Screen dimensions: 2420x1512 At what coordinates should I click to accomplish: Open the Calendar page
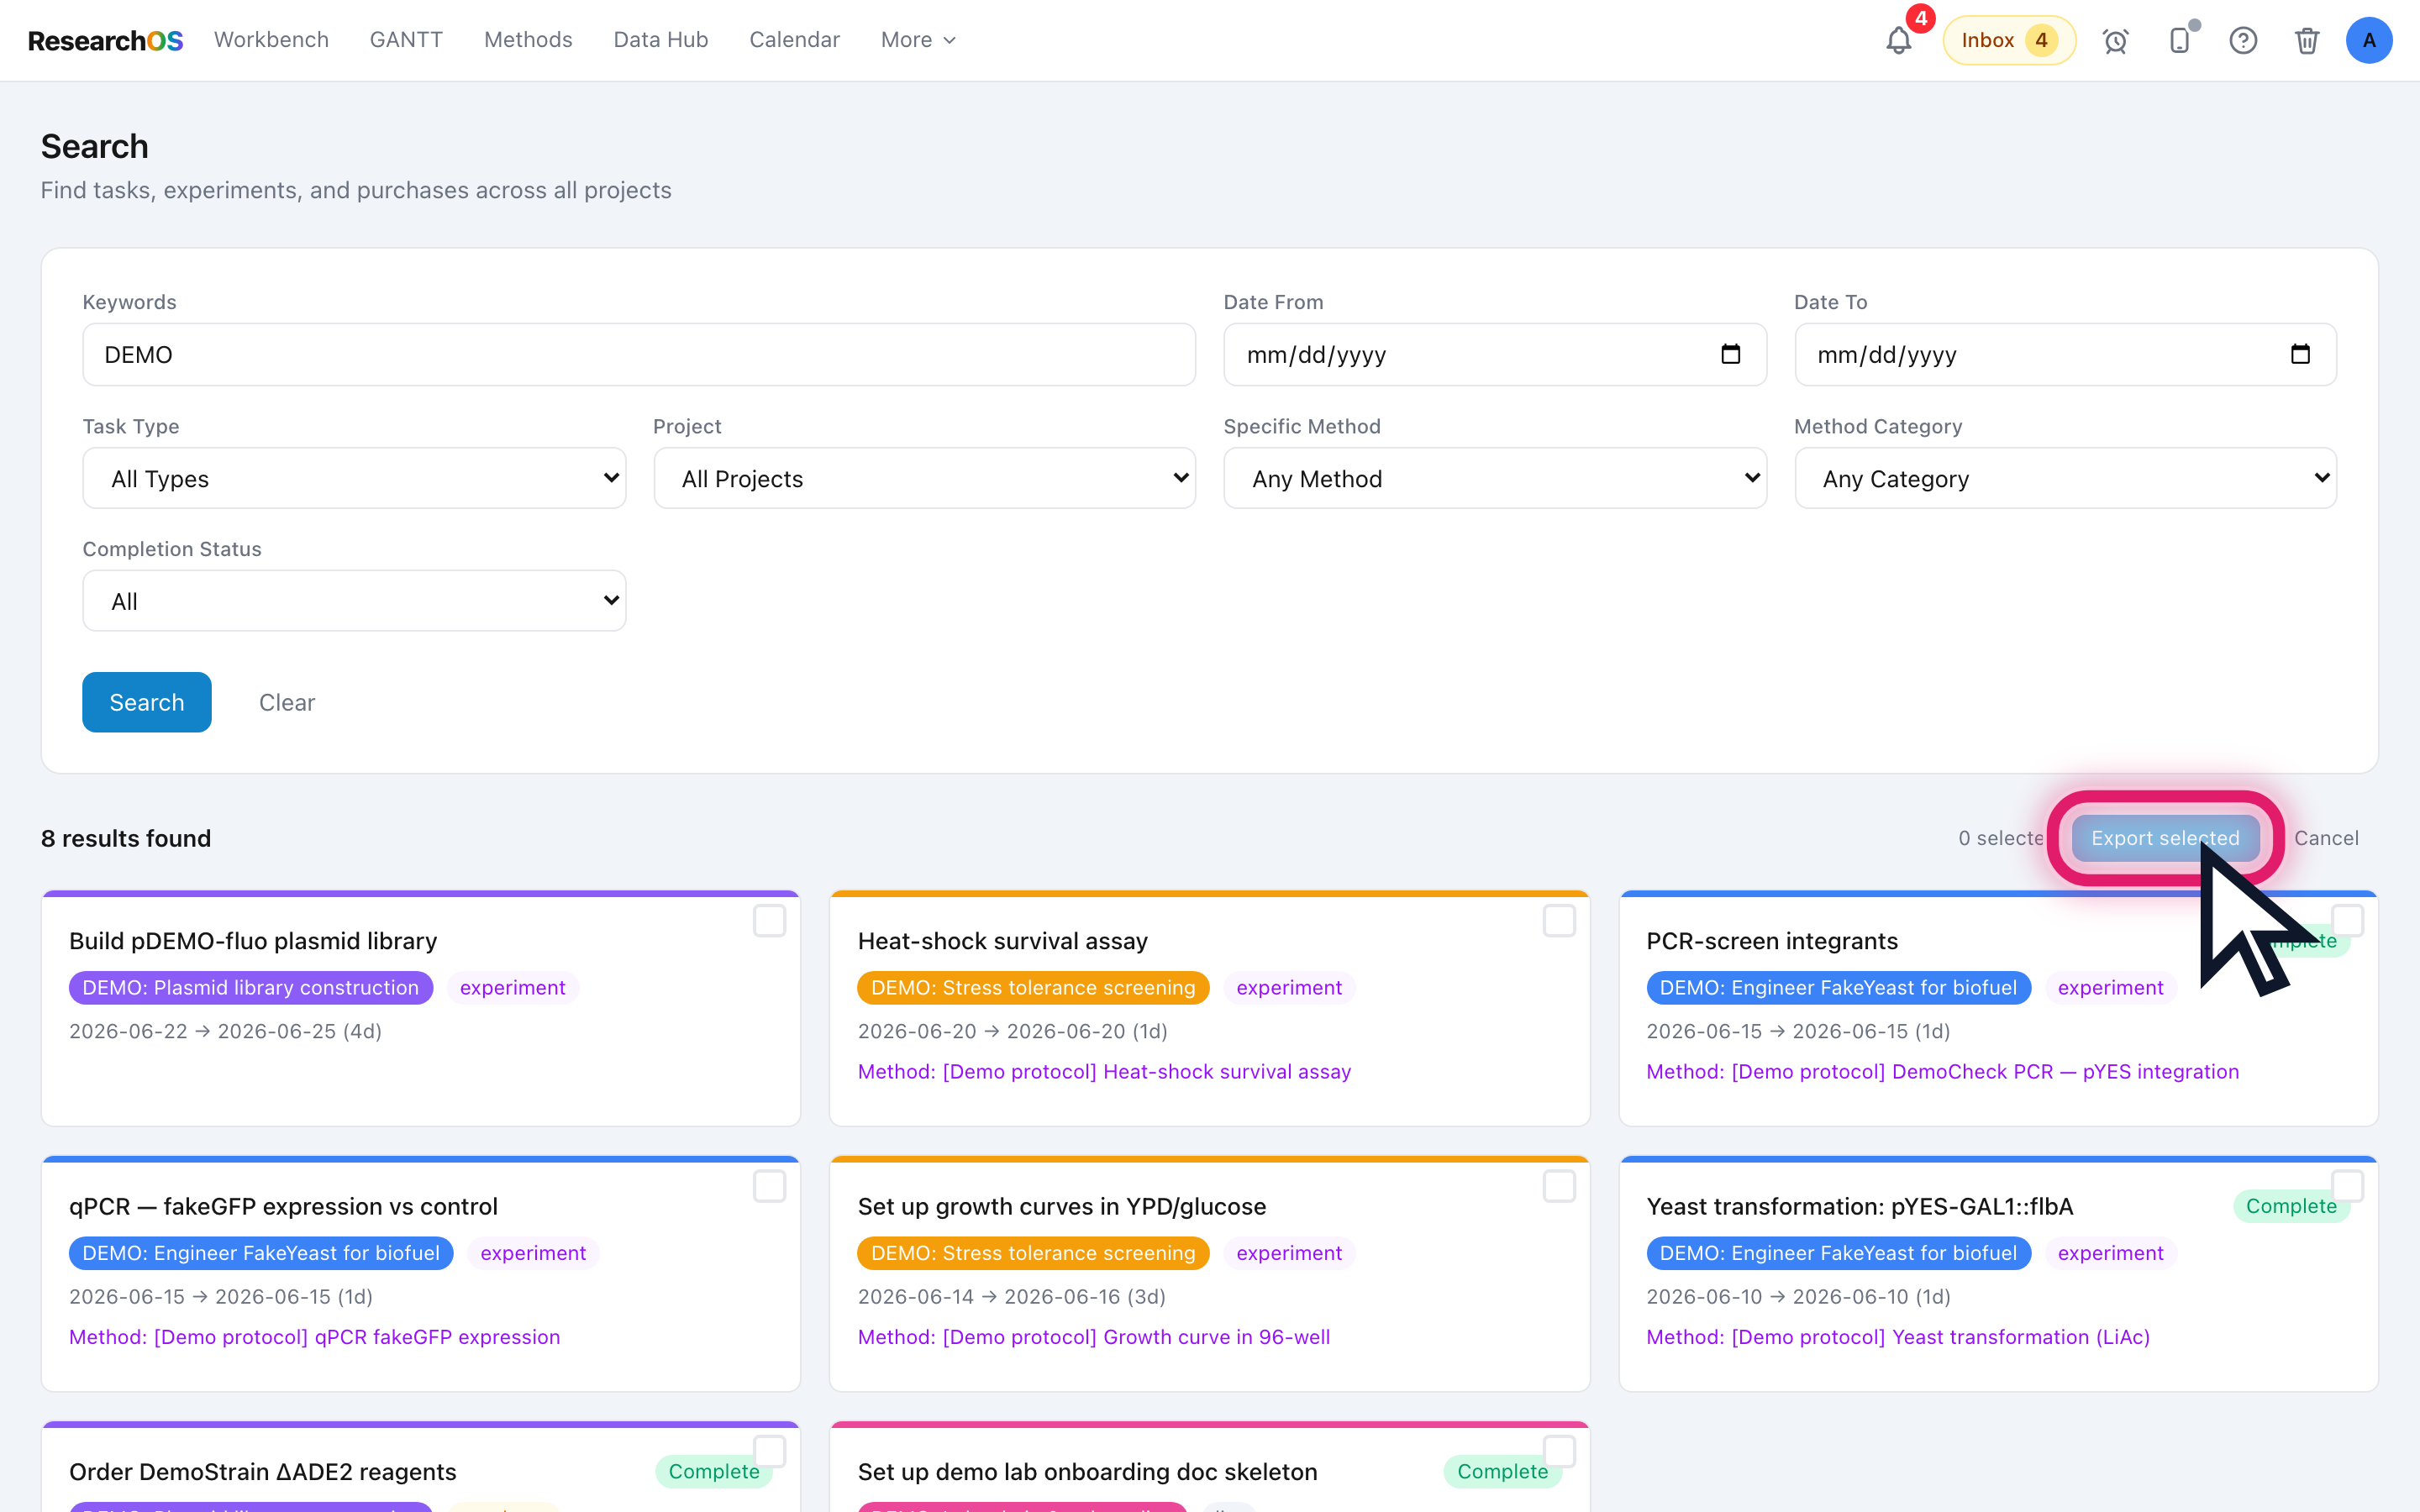[x=794, y=40]
